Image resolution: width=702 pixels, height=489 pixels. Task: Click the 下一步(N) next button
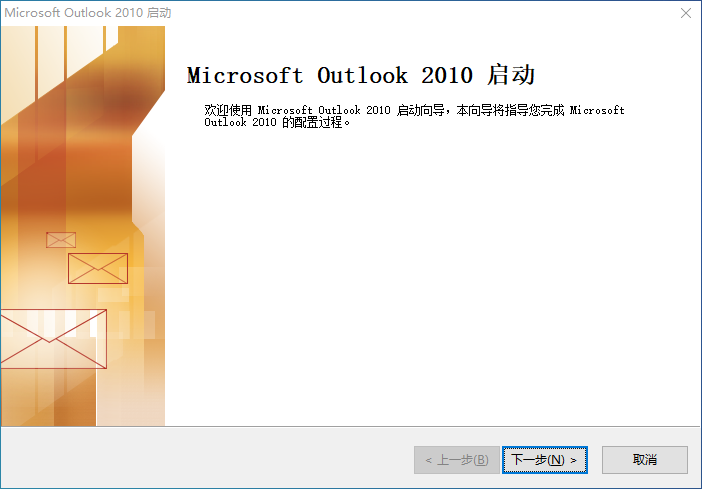click(x=544, y=459)
